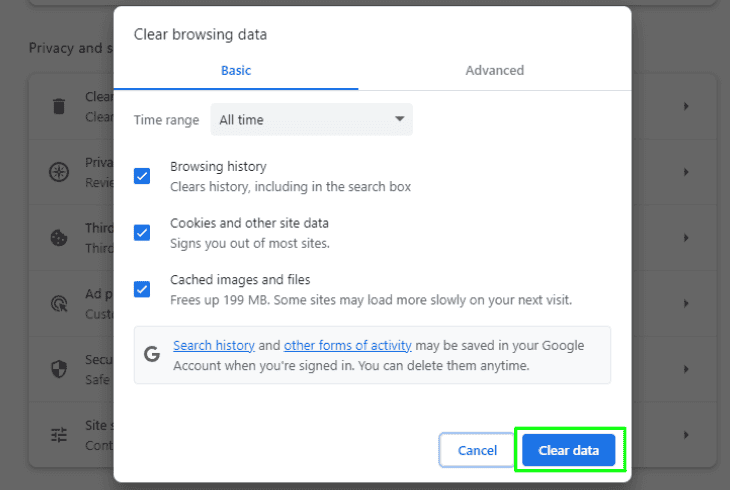Expand the Site settings row arrow
Viewport: 730px width, 490px height.
[686, 435]
